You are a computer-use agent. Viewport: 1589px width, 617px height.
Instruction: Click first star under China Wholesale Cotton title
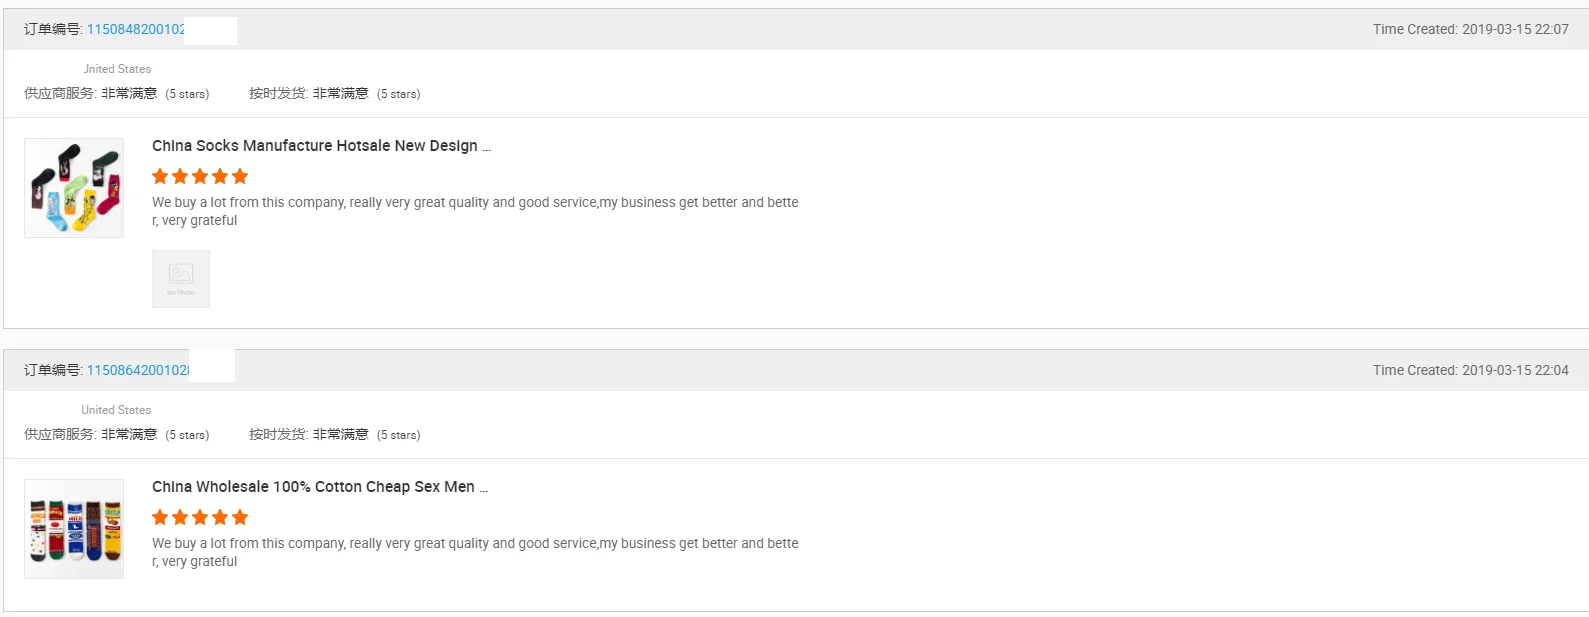(x=160, y=518)
